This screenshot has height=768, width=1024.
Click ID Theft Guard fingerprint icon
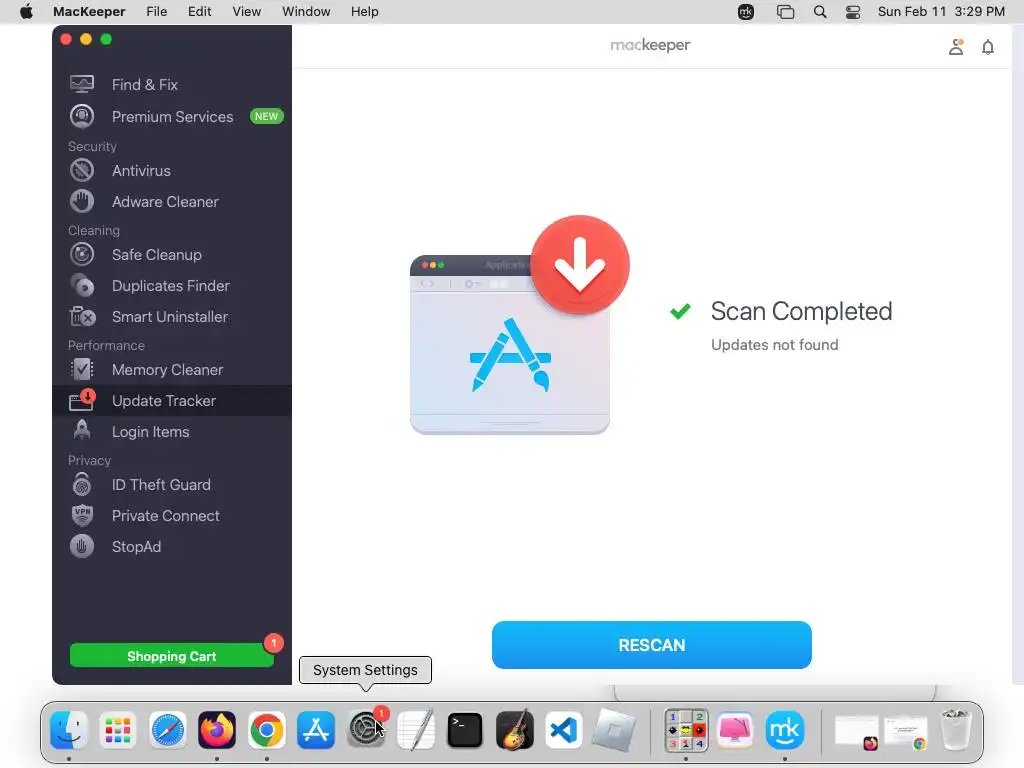pyautogui.click(x=82, y=485)
